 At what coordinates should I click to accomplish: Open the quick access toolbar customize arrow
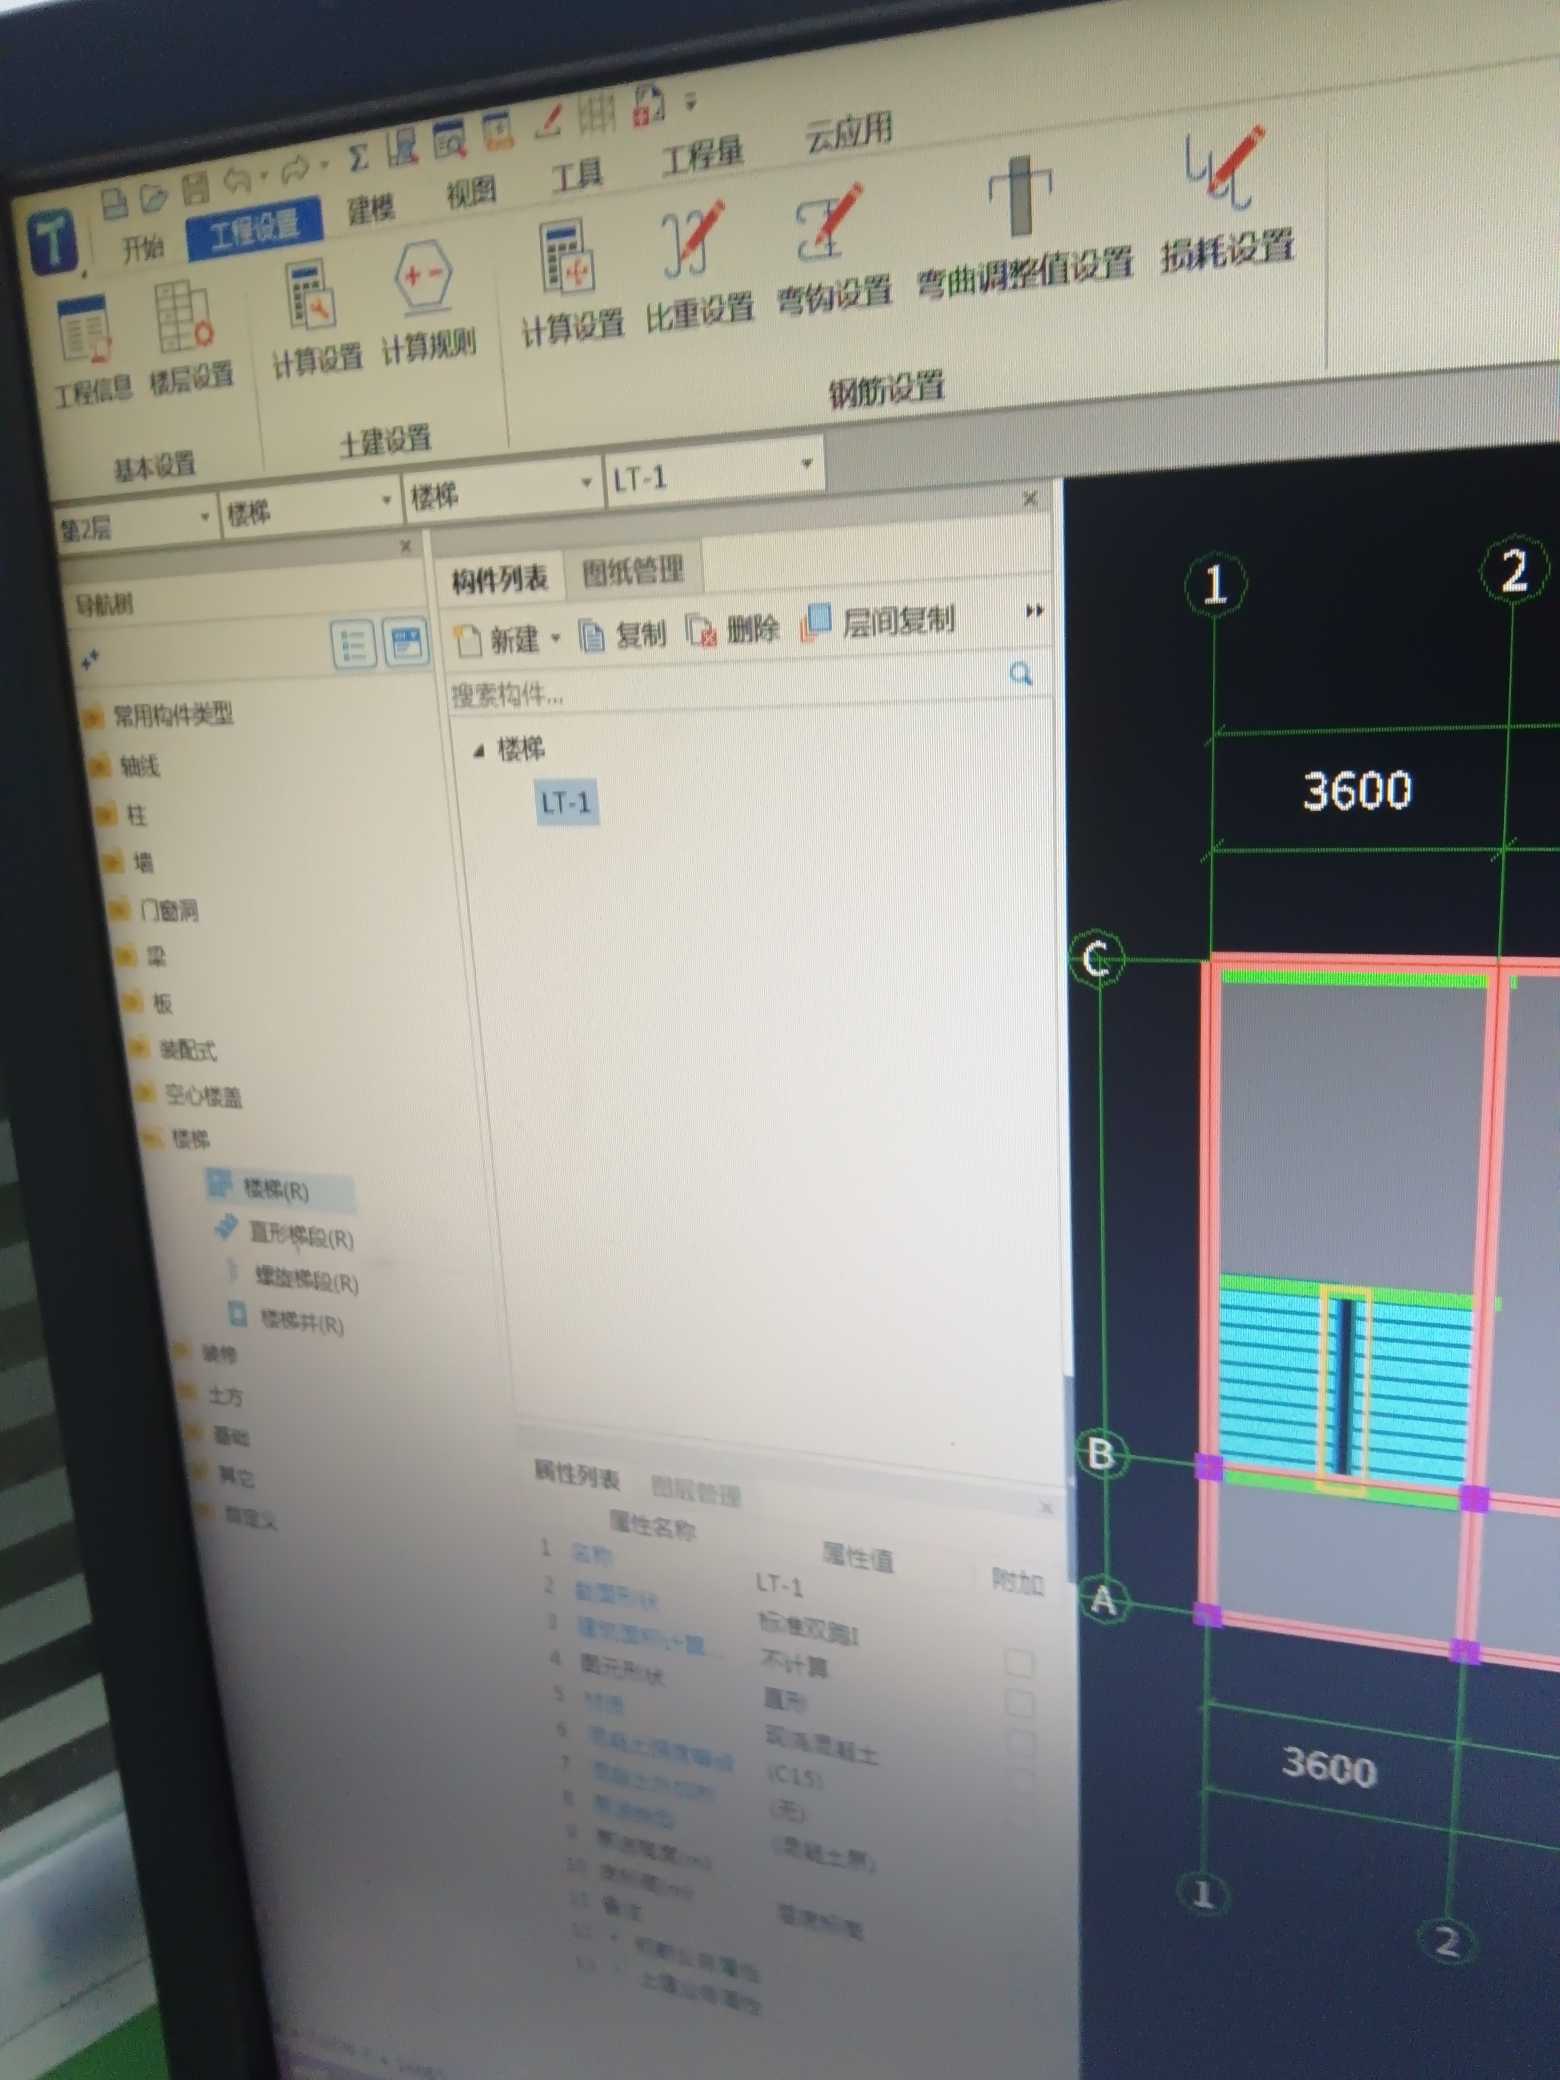click(x=691, y=101)
